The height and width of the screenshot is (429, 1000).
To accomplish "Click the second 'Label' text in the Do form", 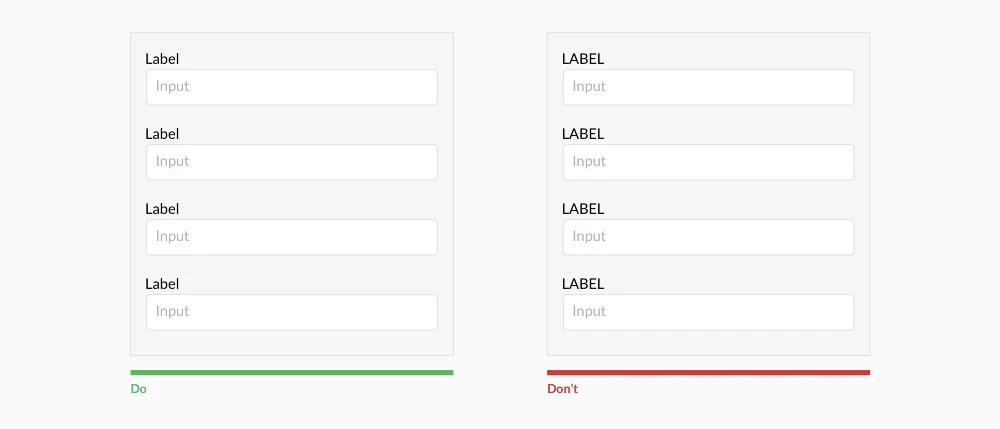I will 162,134.
